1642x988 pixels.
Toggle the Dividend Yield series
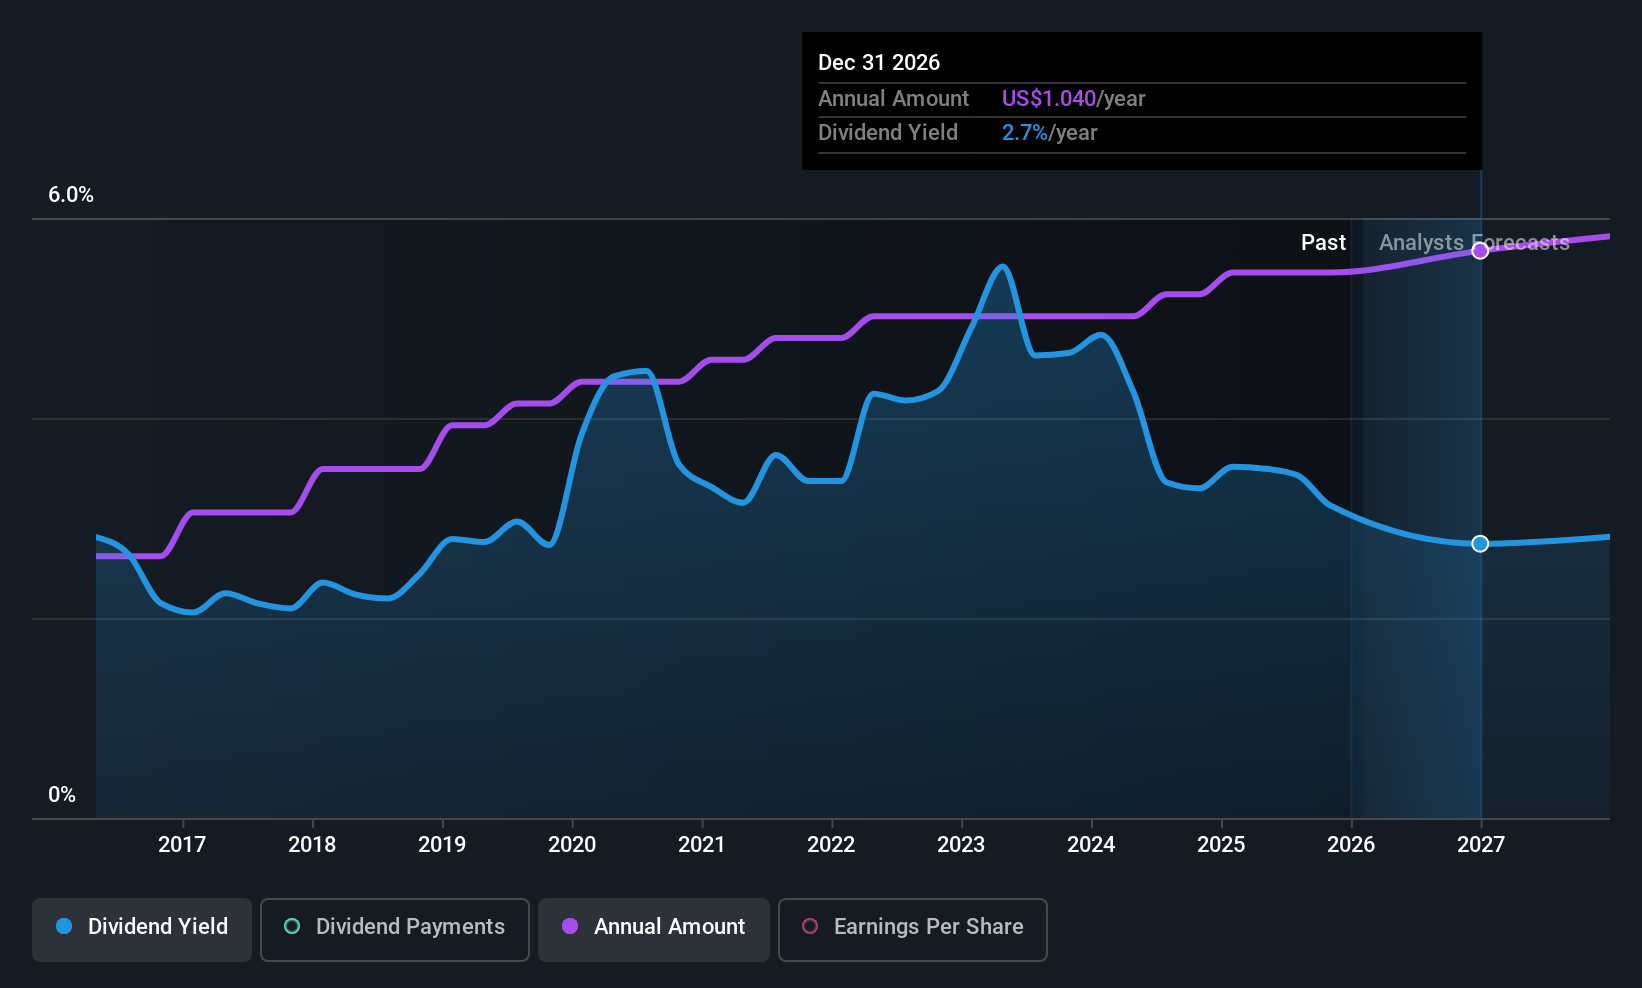pyautogui.click(x=142, y=929)
